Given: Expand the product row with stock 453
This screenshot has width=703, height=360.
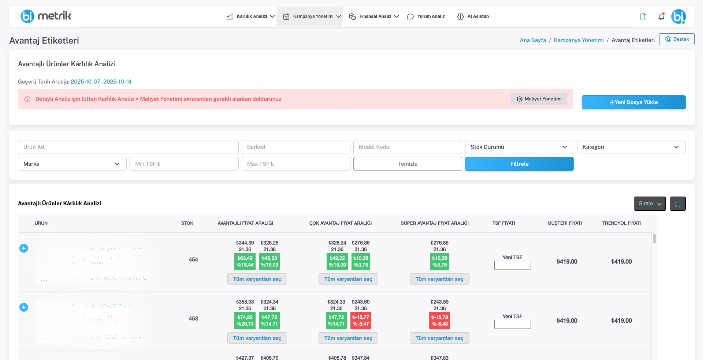Looking at the screenshot, I should pyautogui.click(x=24, y=307).
